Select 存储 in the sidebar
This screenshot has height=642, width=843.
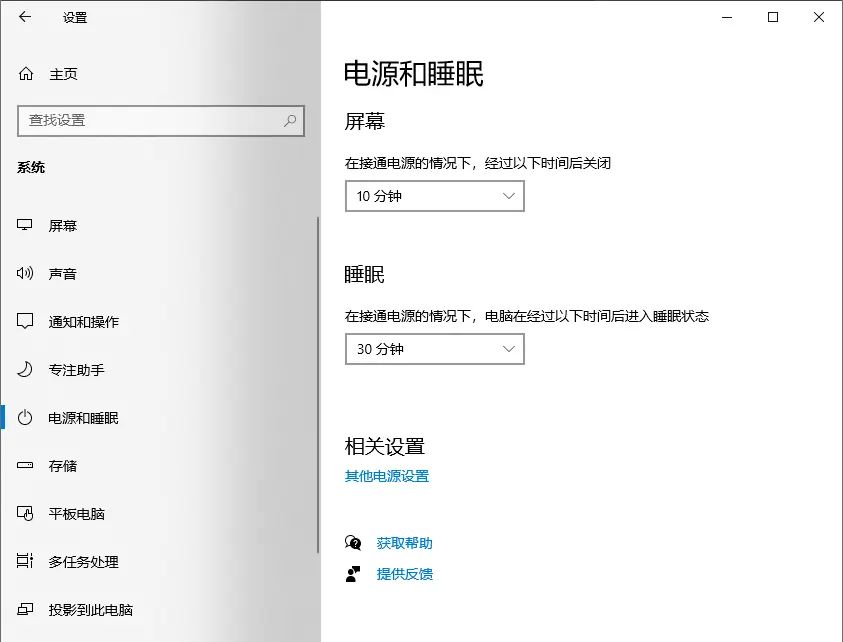(x=63, y=466)
